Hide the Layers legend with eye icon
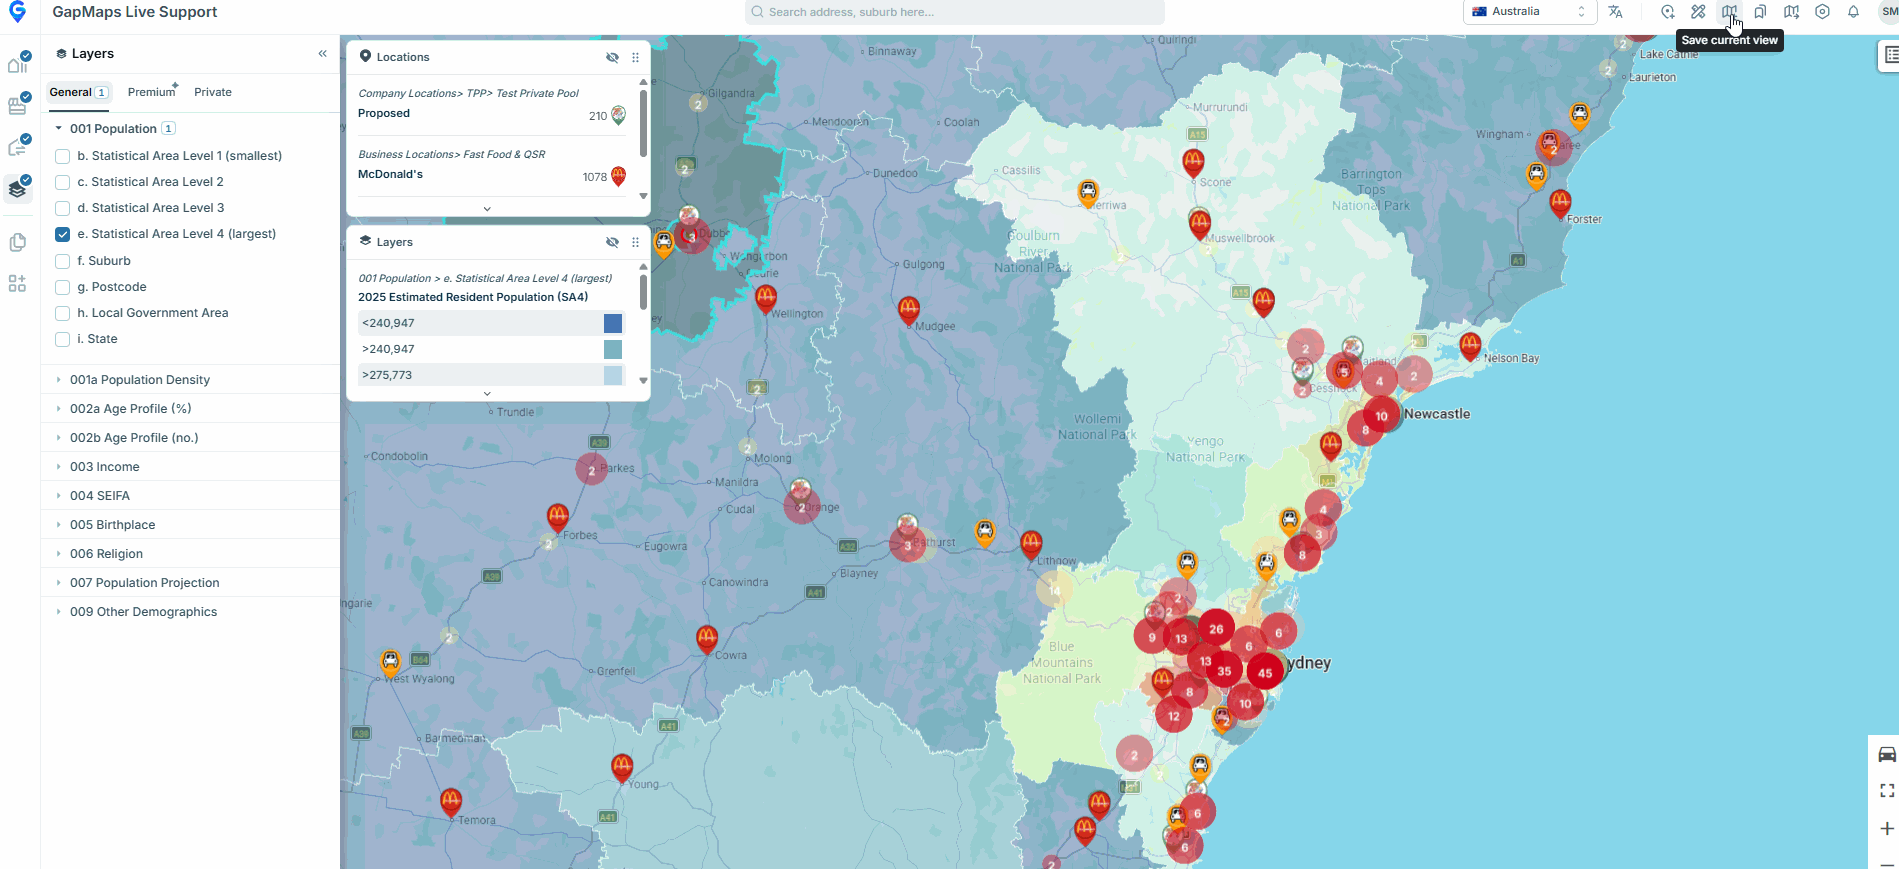Screen dimensions: 1899x869 pyautogui.click(x=612, y=242)
